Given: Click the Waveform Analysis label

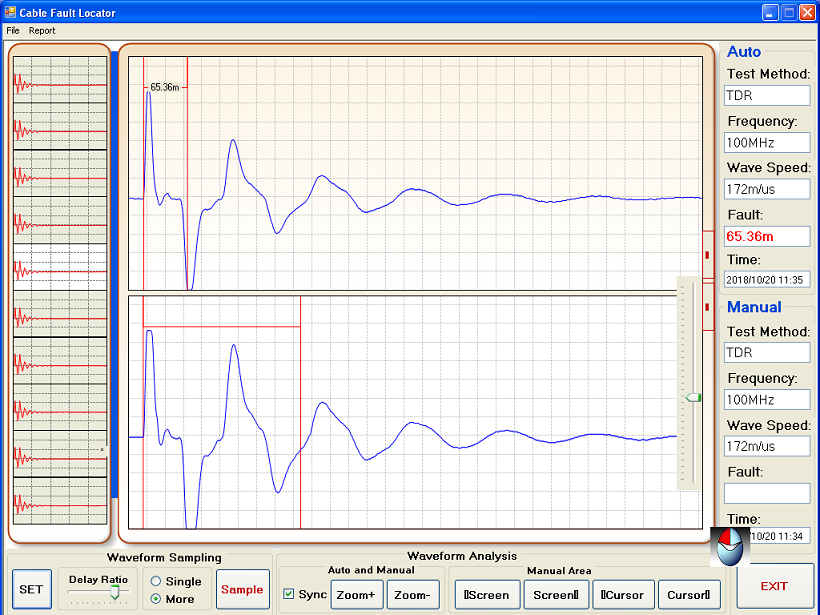Looking at the screenshot, I should (462, 556).
